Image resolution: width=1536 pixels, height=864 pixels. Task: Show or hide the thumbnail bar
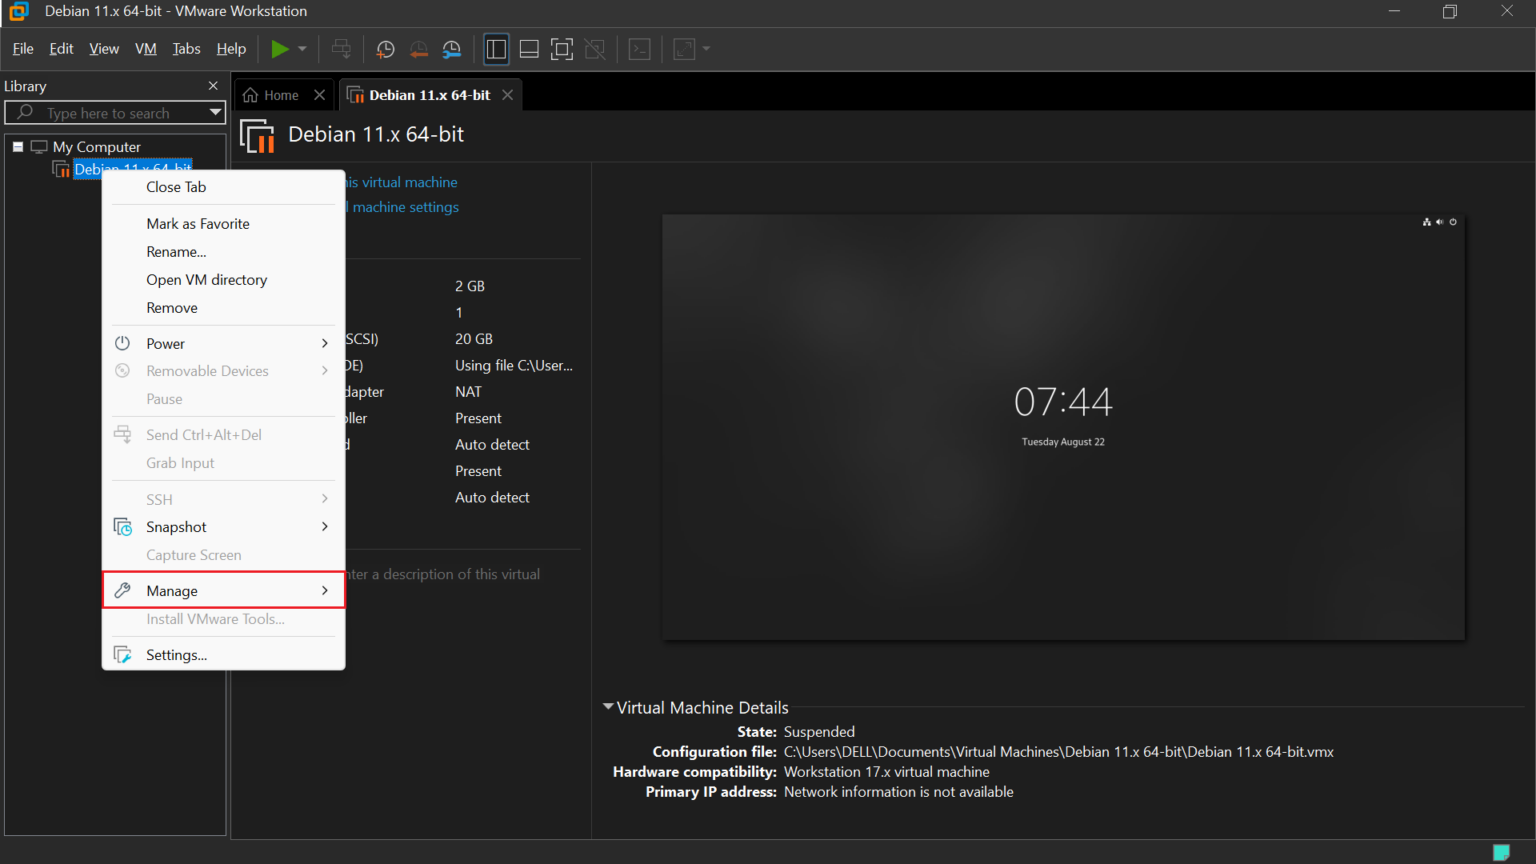click(529, 48)
